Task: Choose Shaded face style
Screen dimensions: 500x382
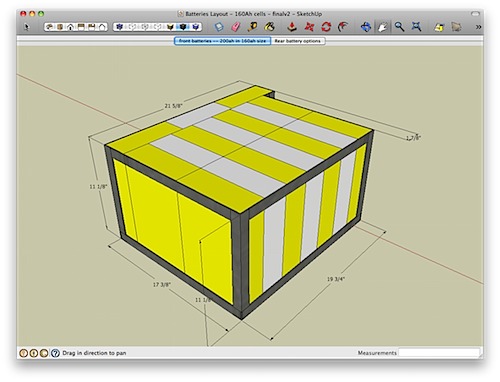Action: 170,27
